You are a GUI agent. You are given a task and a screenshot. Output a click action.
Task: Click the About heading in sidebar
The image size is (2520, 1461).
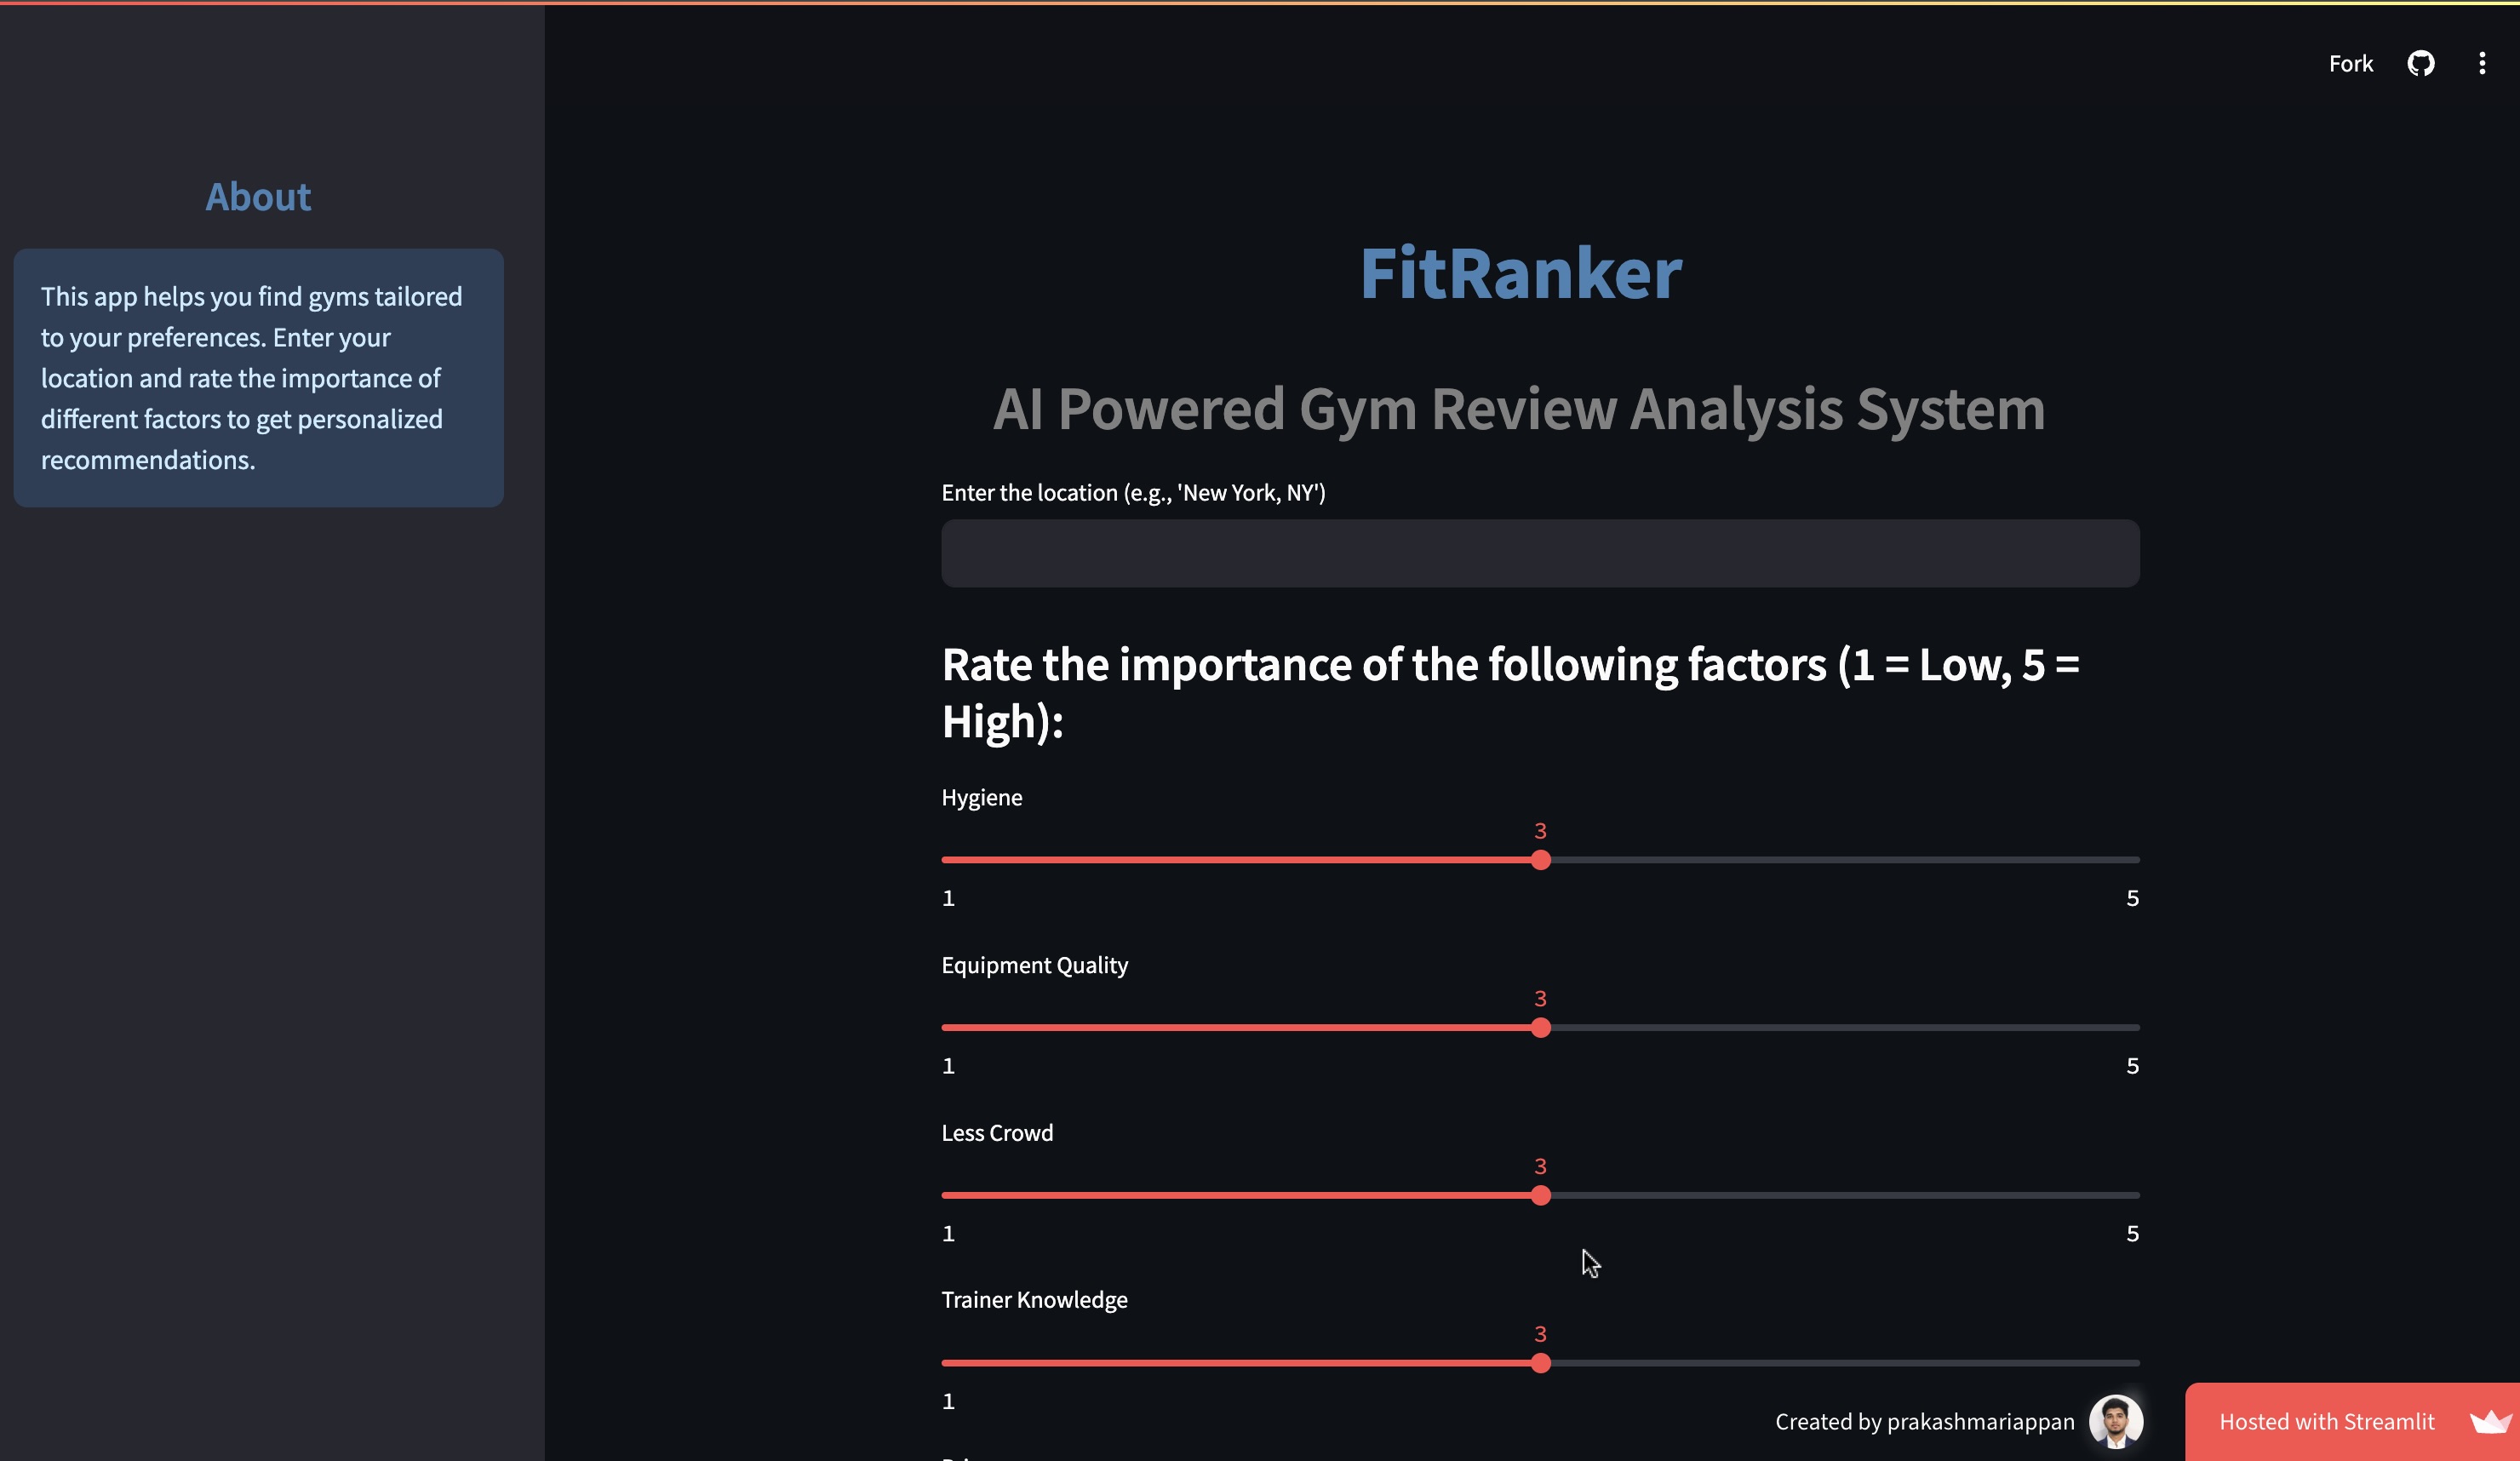pos(257,197)
